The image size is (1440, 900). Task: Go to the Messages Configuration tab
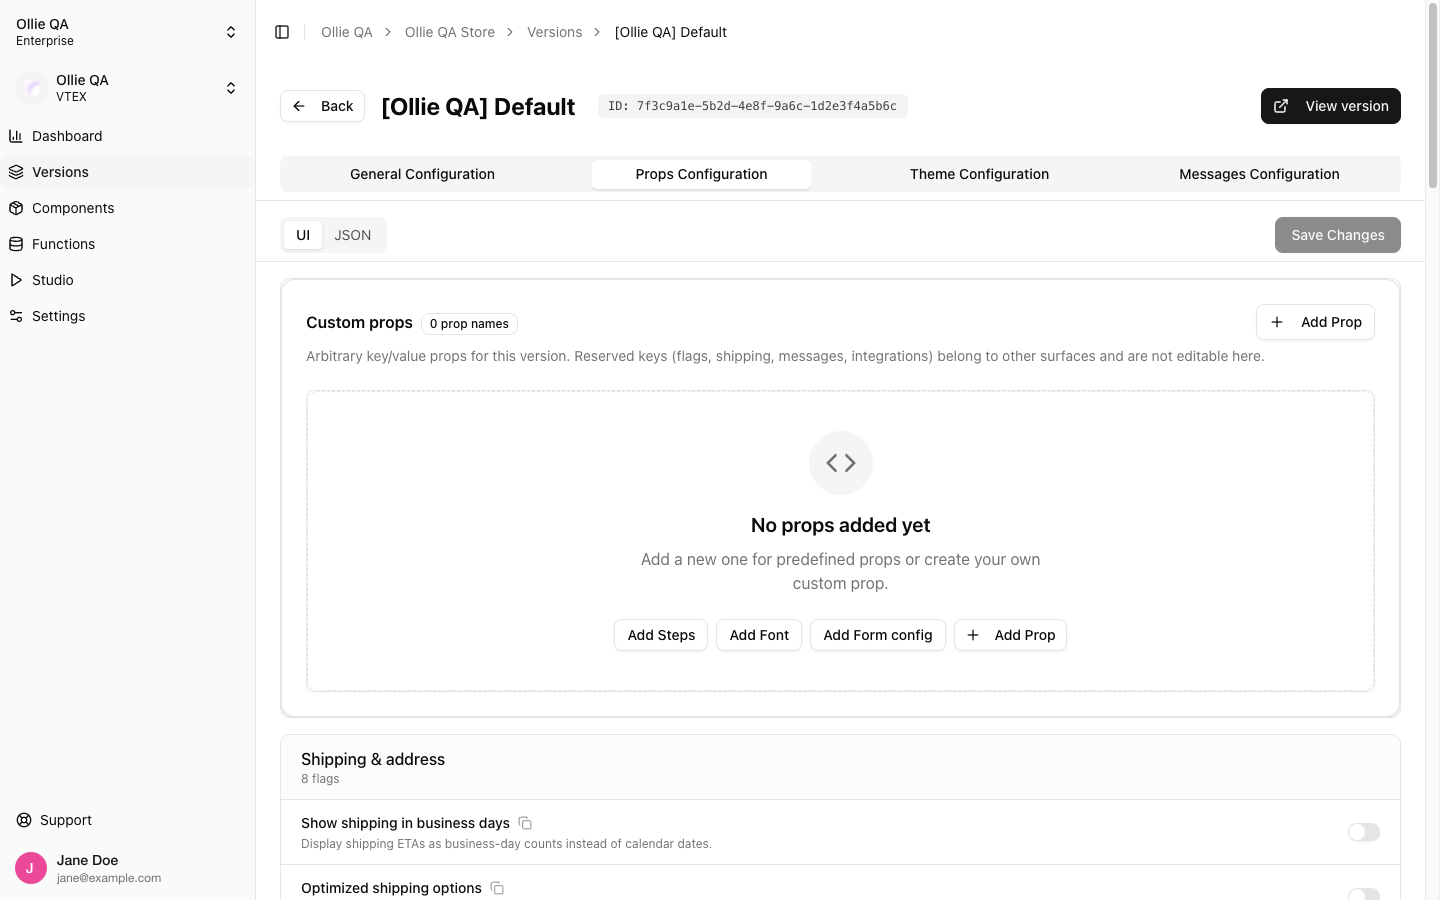1259,174
